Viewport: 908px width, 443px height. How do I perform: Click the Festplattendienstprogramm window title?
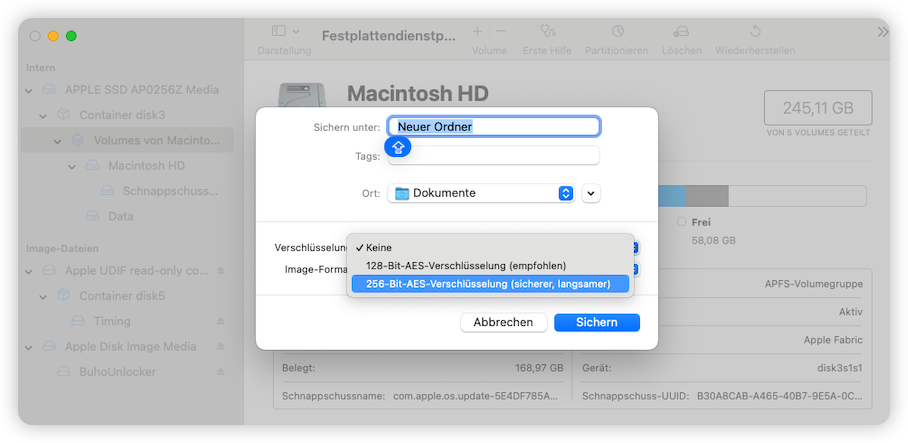coord(389,36)
